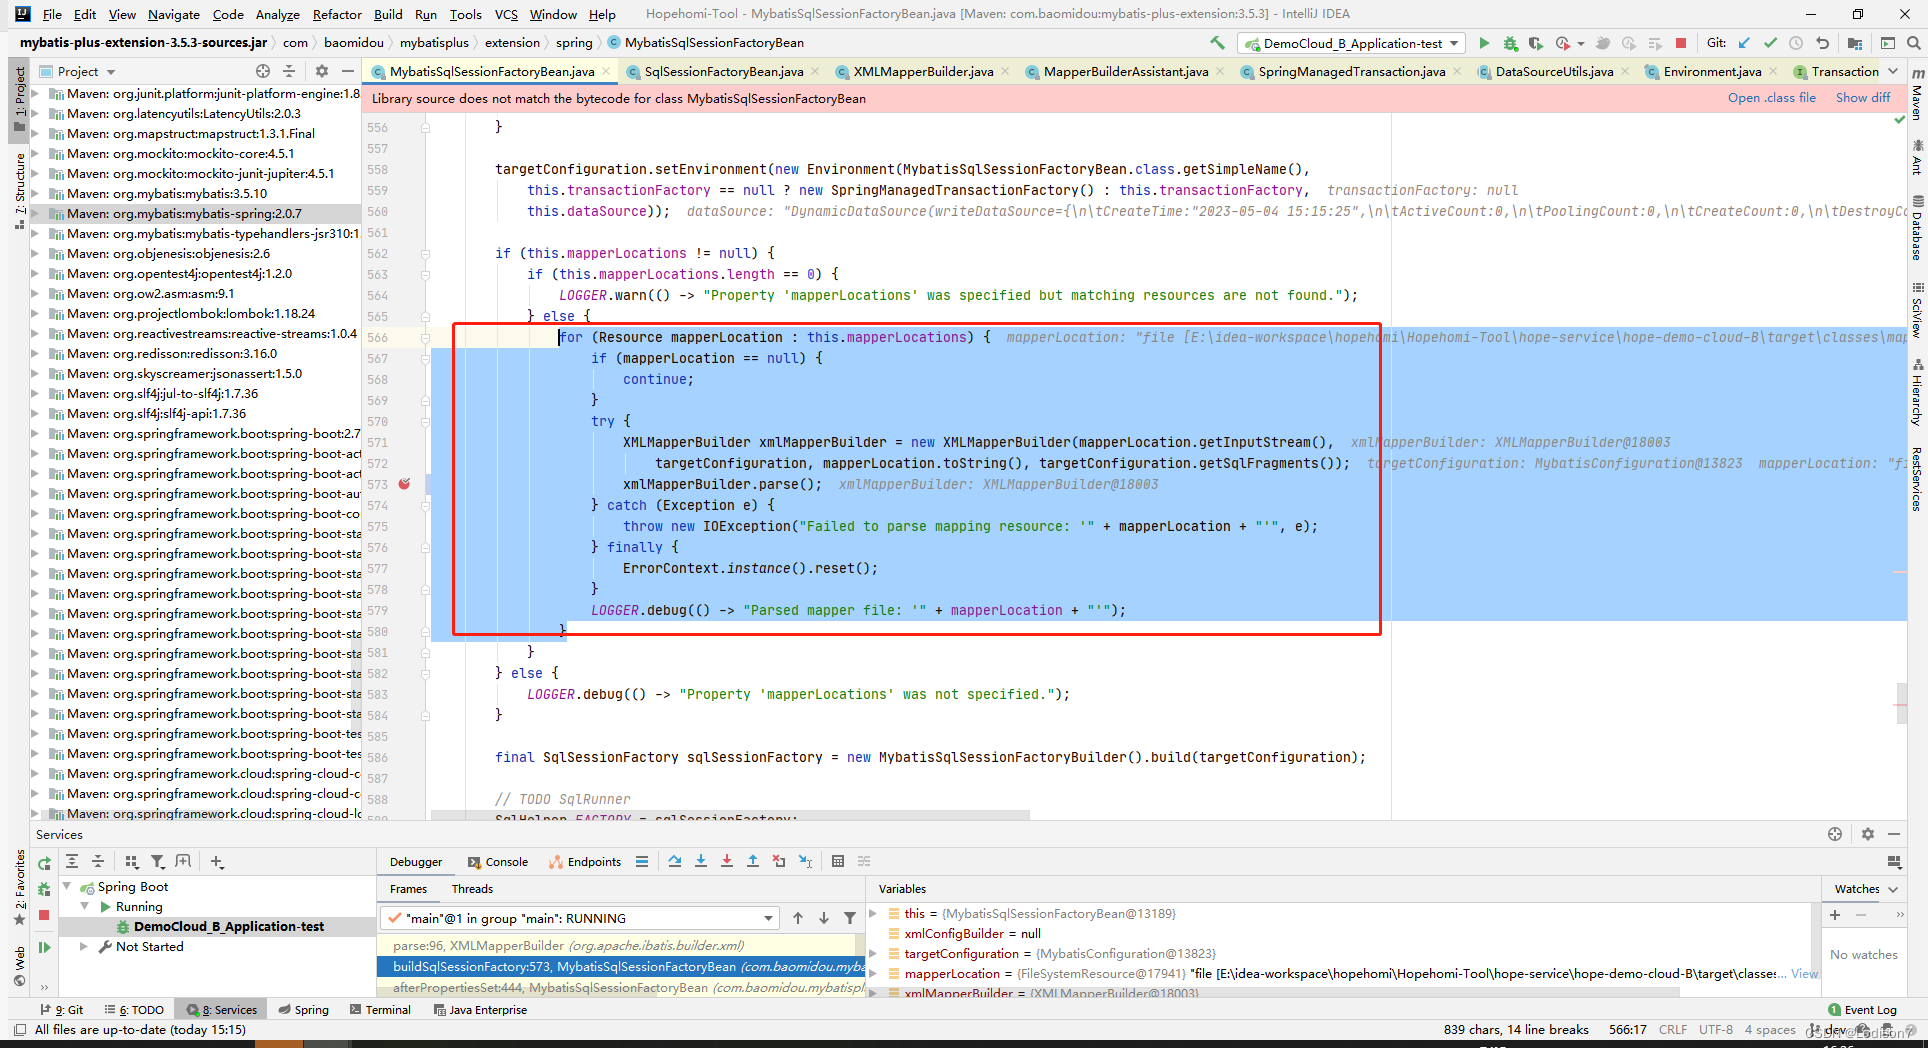Locate current file in Project panel
This screenshot has height=1048, width=1928.
[x=262, y=71]
